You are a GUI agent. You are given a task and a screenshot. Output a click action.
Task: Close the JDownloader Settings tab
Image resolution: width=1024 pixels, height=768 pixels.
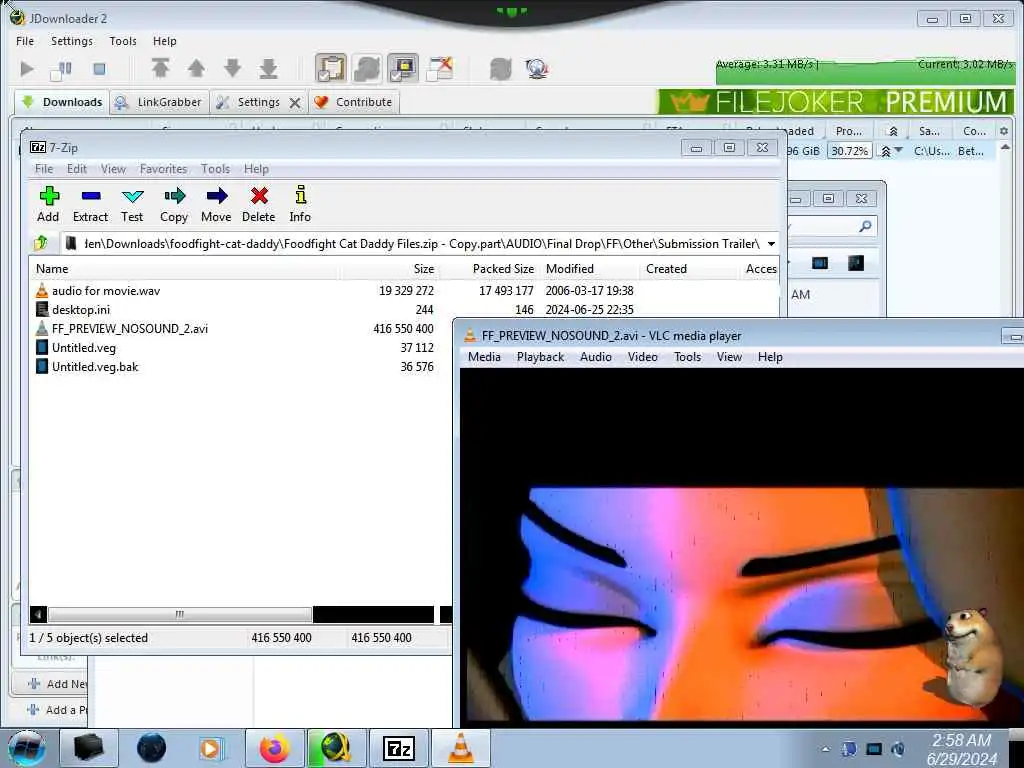(295, 103)
